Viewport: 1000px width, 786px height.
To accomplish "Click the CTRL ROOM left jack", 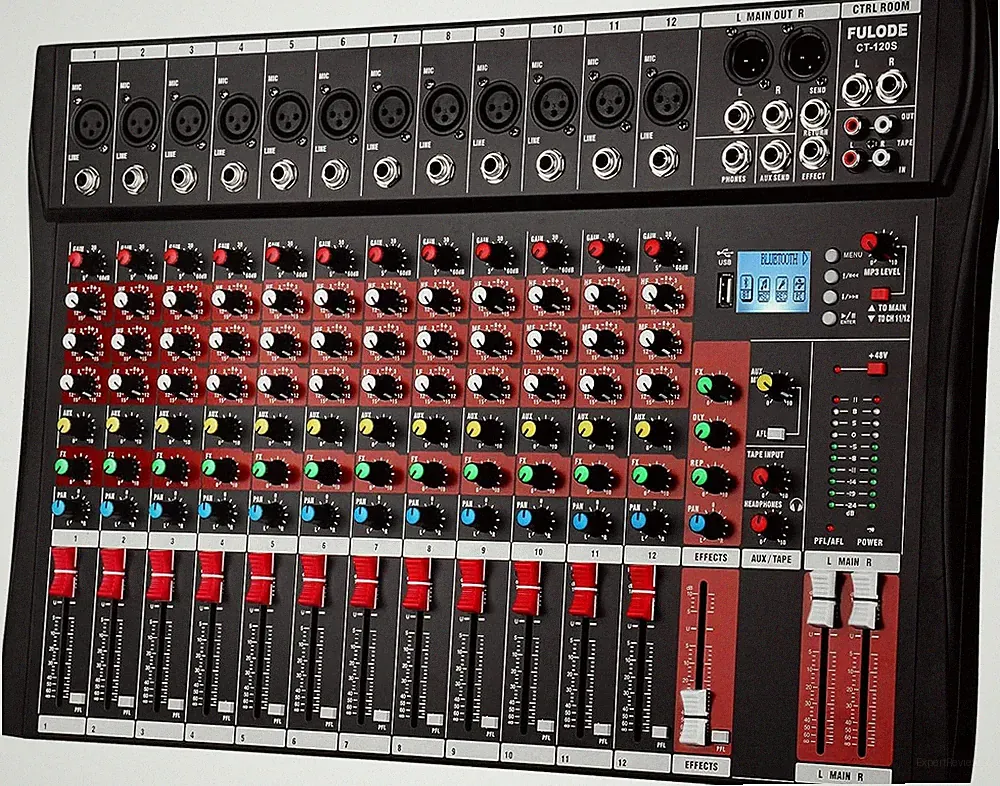I will 856,88.
